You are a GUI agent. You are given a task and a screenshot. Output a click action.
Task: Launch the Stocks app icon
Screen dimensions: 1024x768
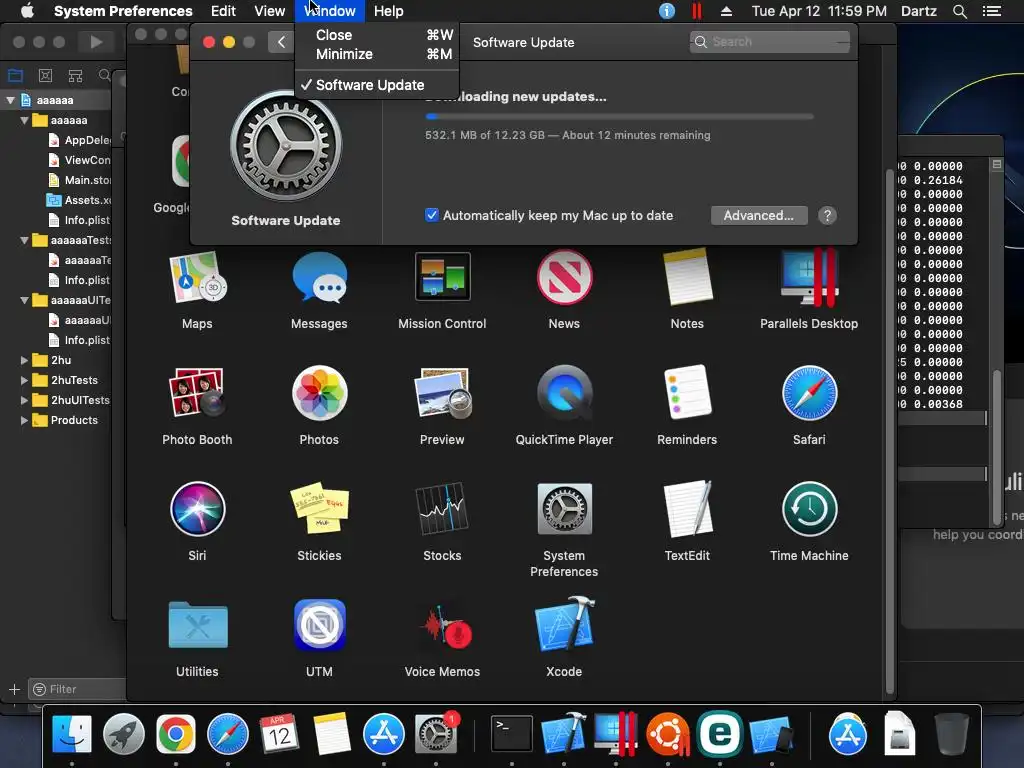pyautogui.click(x=442, y=508)
